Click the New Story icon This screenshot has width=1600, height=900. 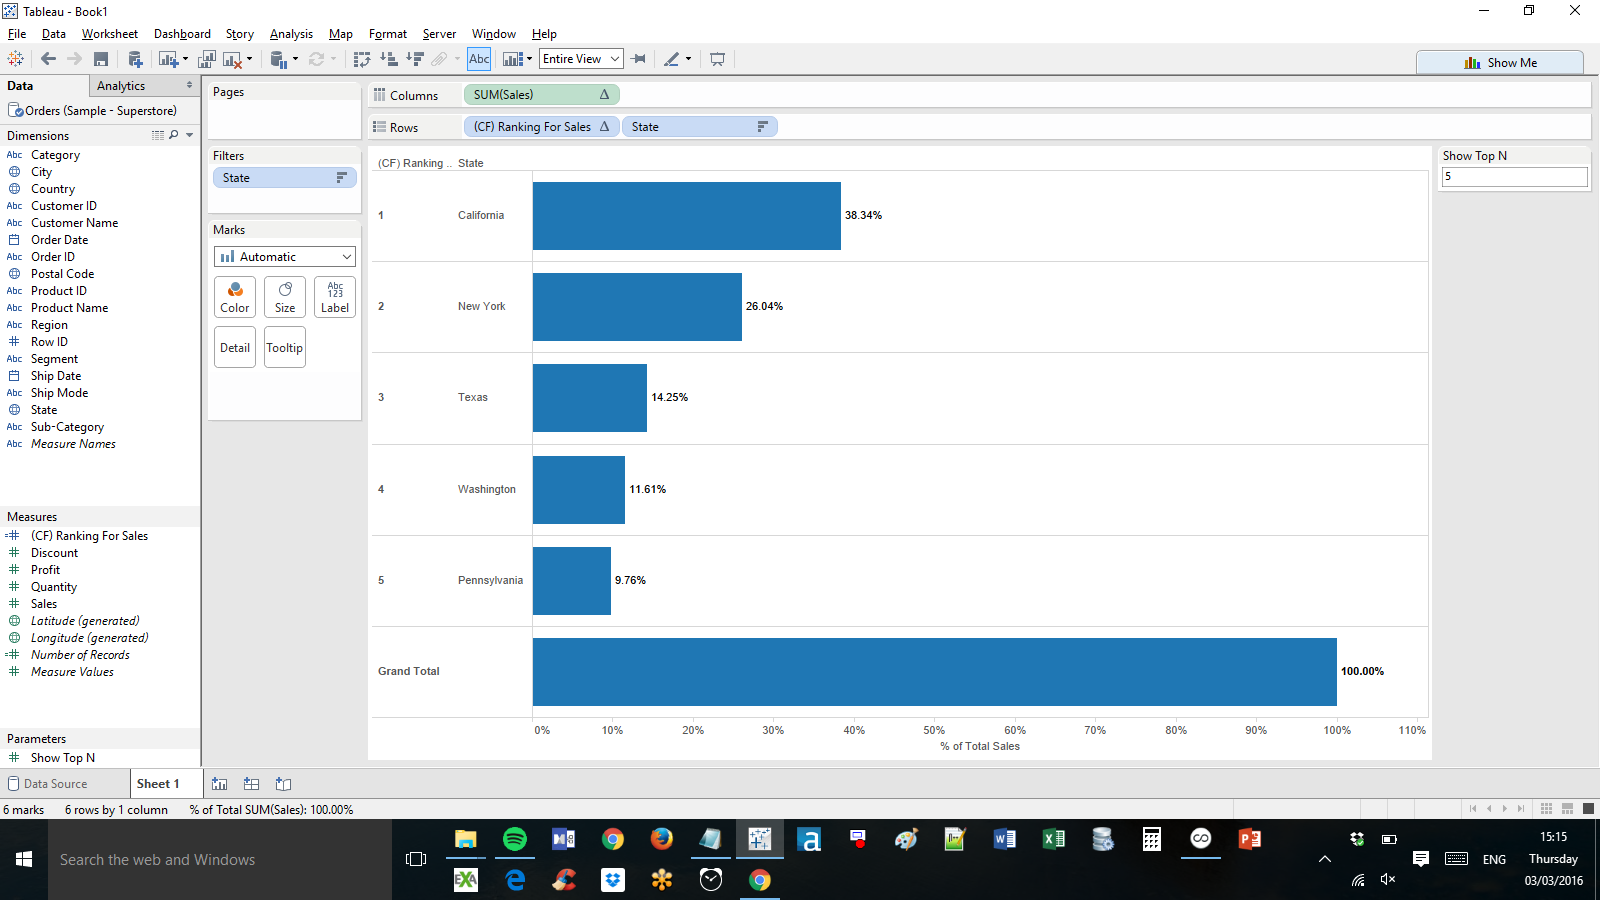pyautogui.click(x=284, y=784)
